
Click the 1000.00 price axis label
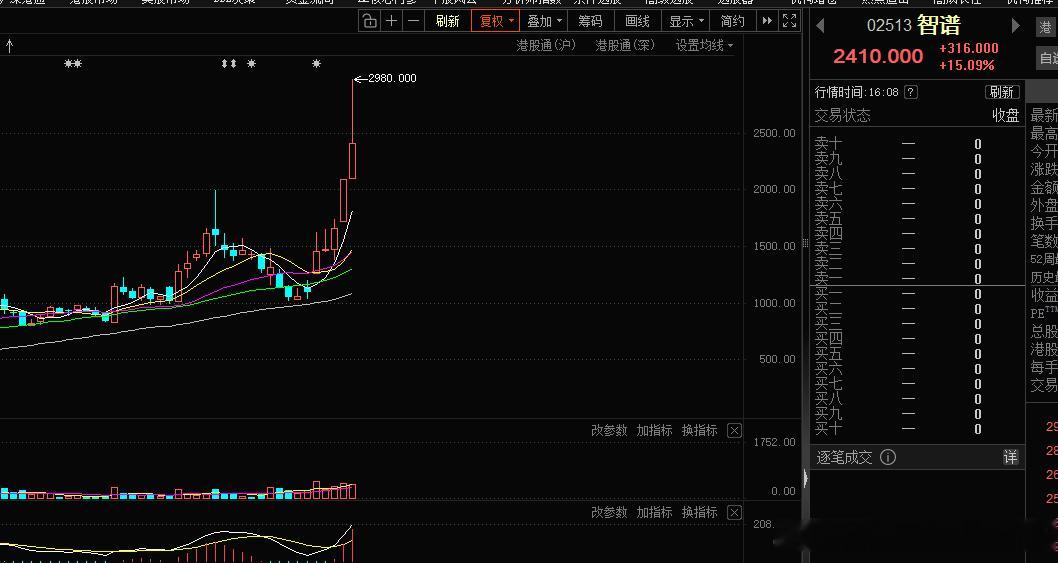pyautogui.click(x=775, y=303)
